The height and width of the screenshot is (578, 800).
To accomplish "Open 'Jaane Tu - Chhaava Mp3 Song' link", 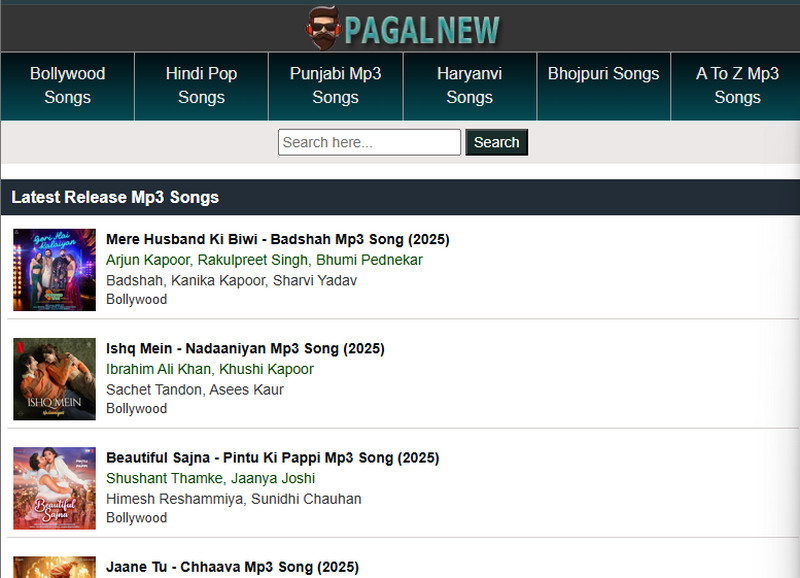I will tap(232, 567).
